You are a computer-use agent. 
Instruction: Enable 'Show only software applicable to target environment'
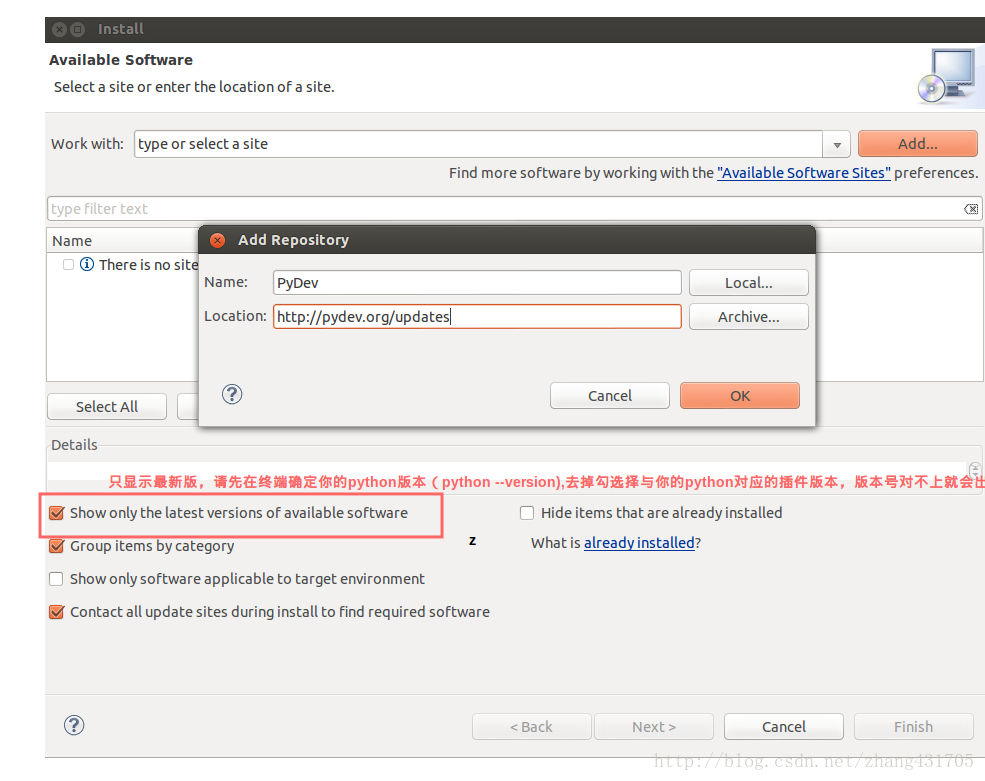coord(57,579)
